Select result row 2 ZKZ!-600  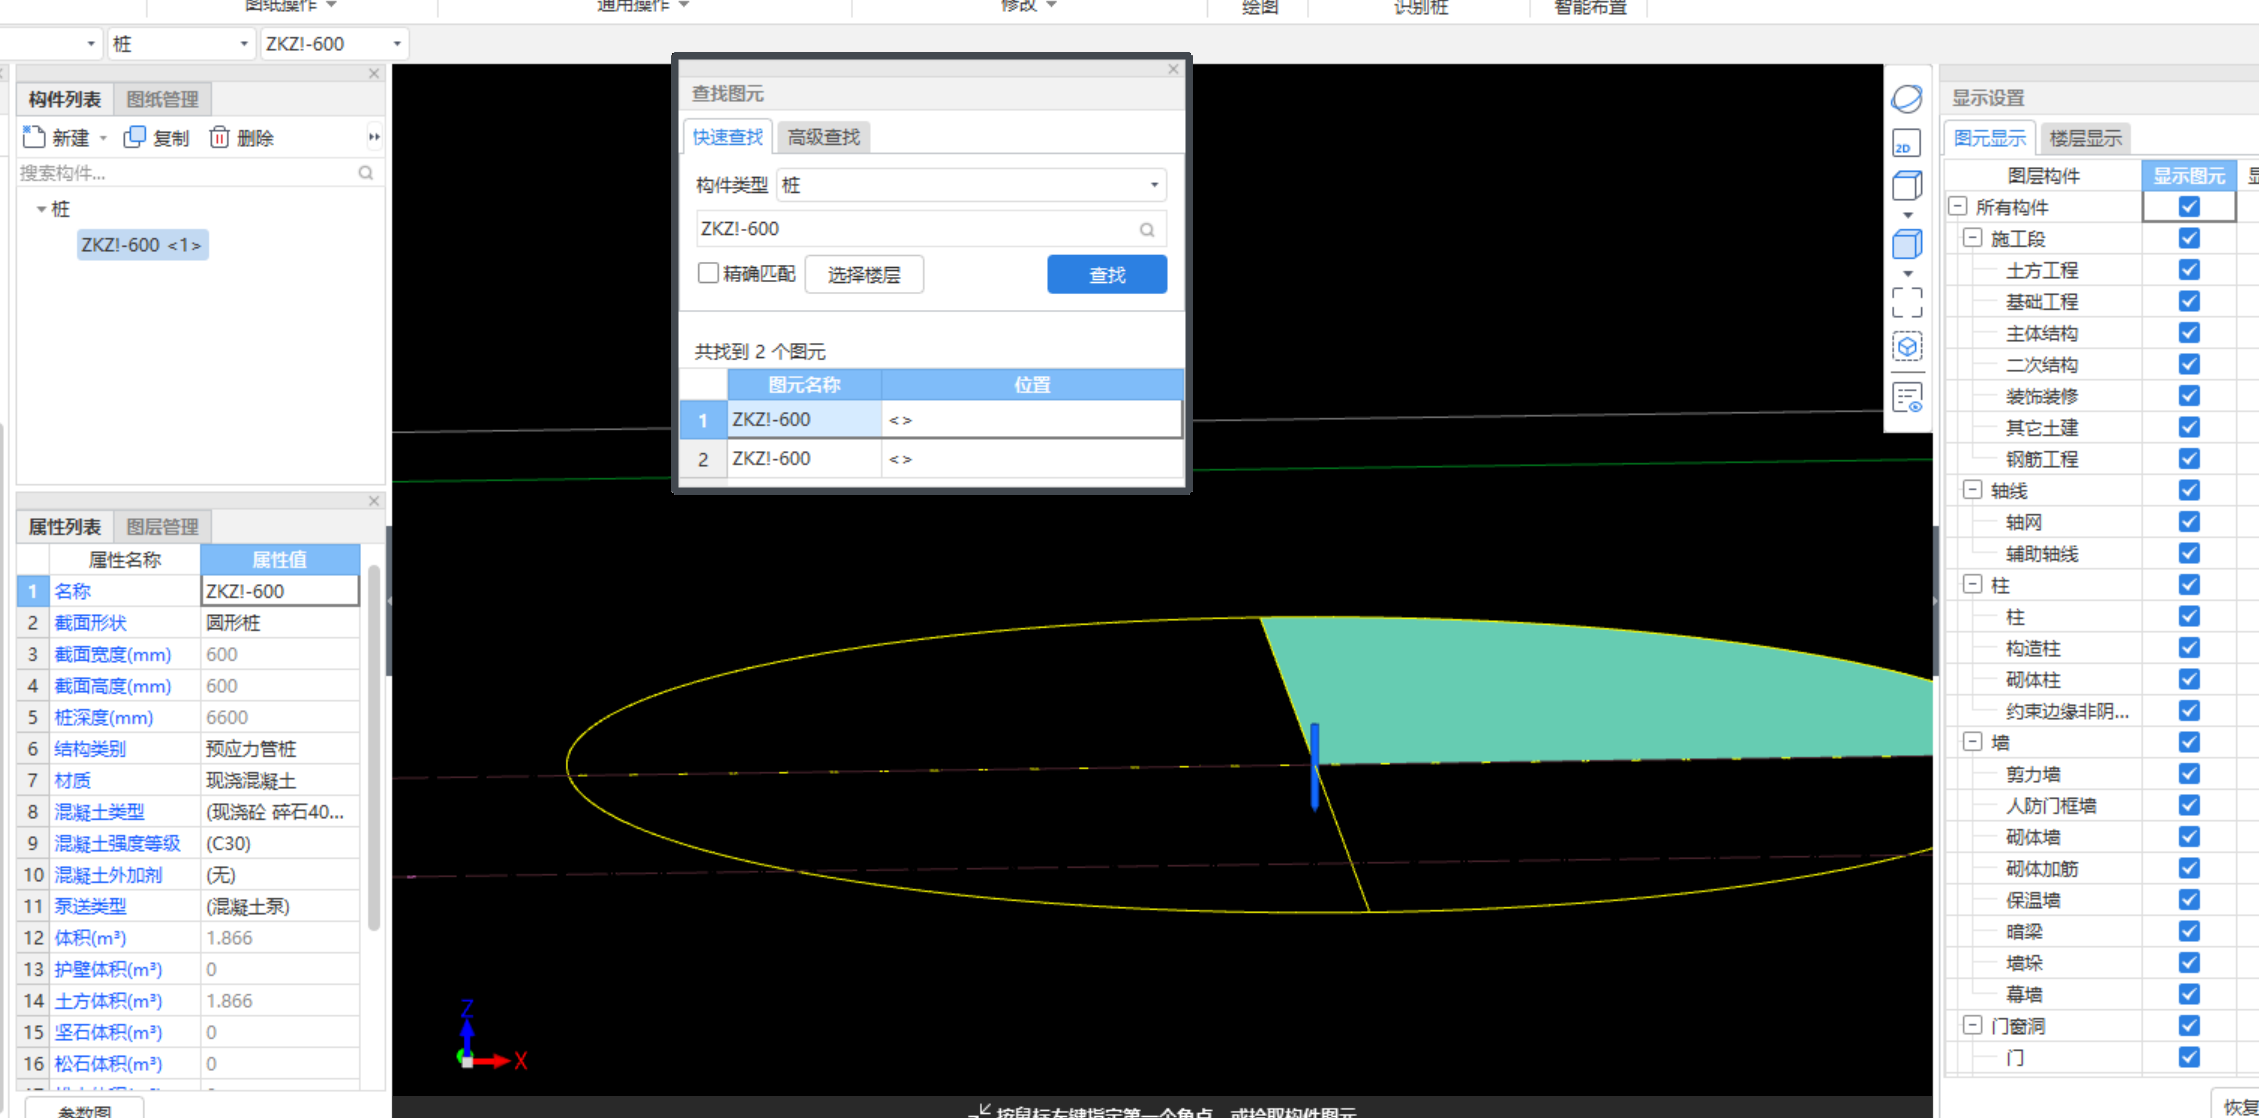[x=931, y=458]
